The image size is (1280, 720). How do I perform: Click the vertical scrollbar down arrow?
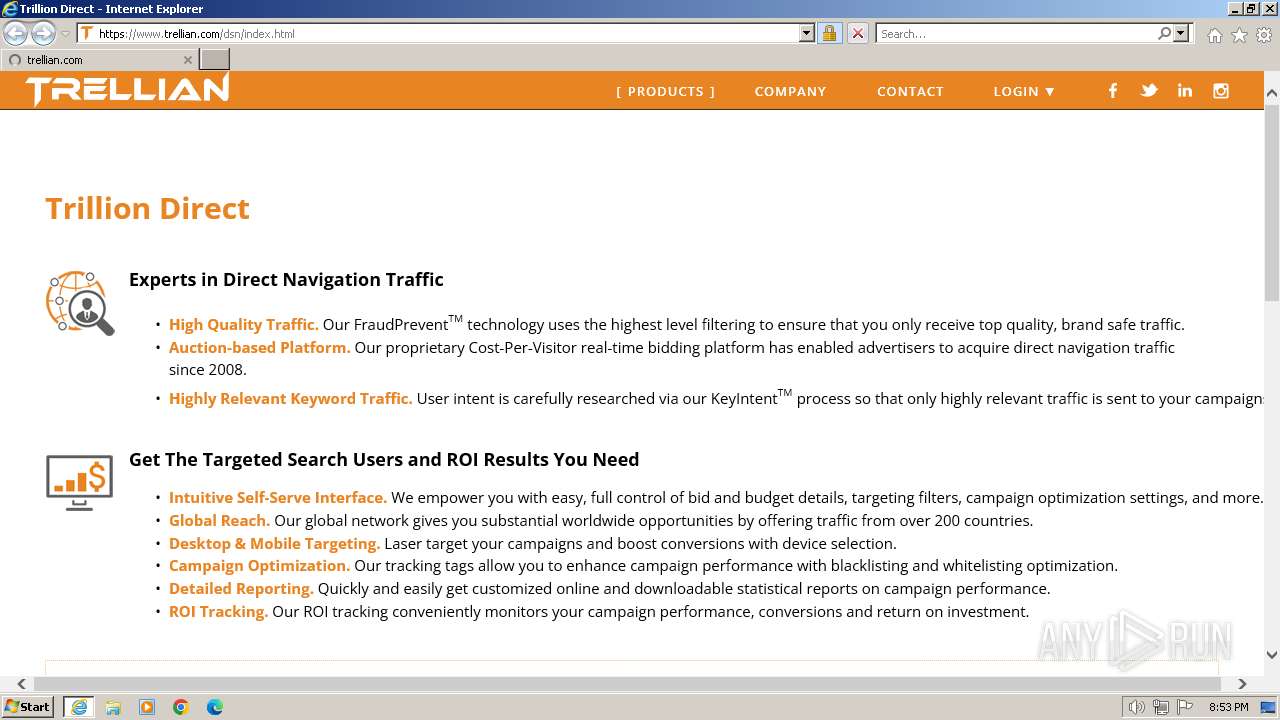coord(1271,656)
